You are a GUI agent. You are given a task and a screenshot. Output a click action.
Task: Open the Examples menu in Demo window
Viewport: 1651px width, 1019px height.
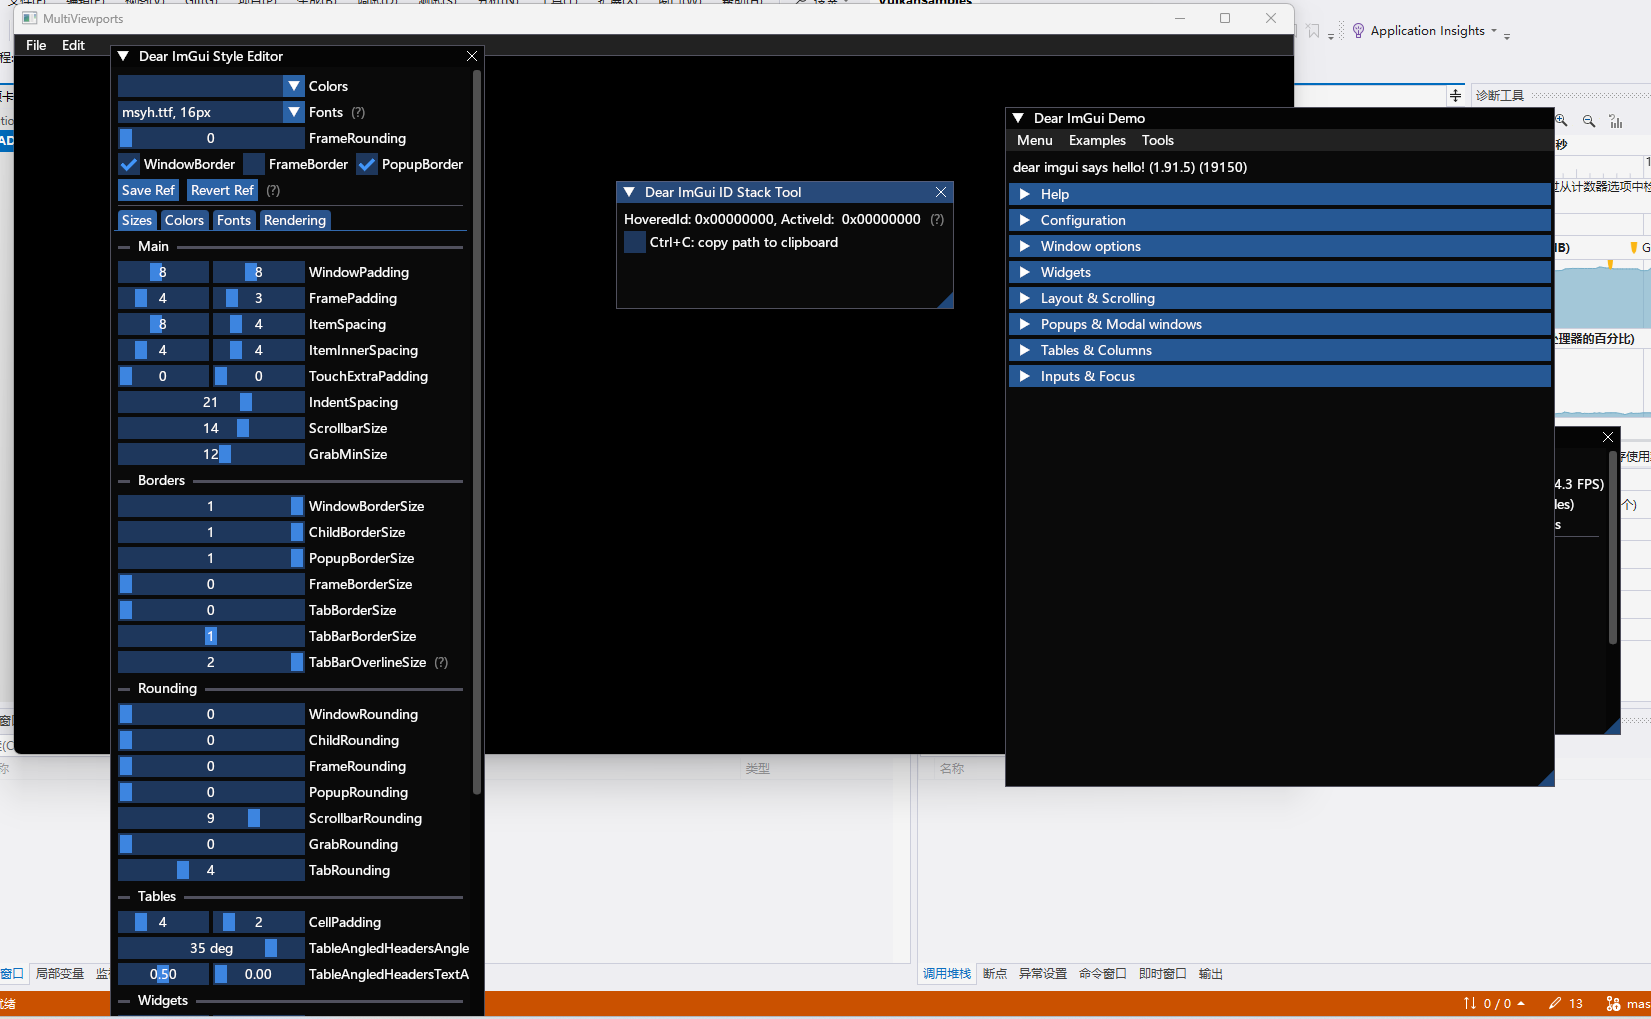click(x=1097, y=141)
